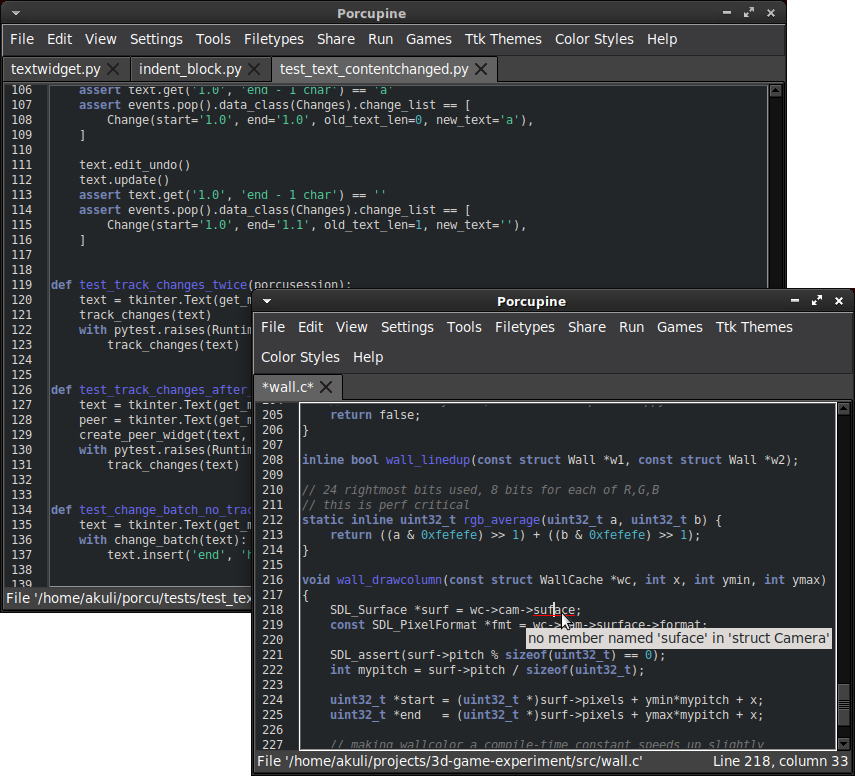
Task: Close the indent_block.py tab
Action: pyautogui.click(x=254, y=69)
